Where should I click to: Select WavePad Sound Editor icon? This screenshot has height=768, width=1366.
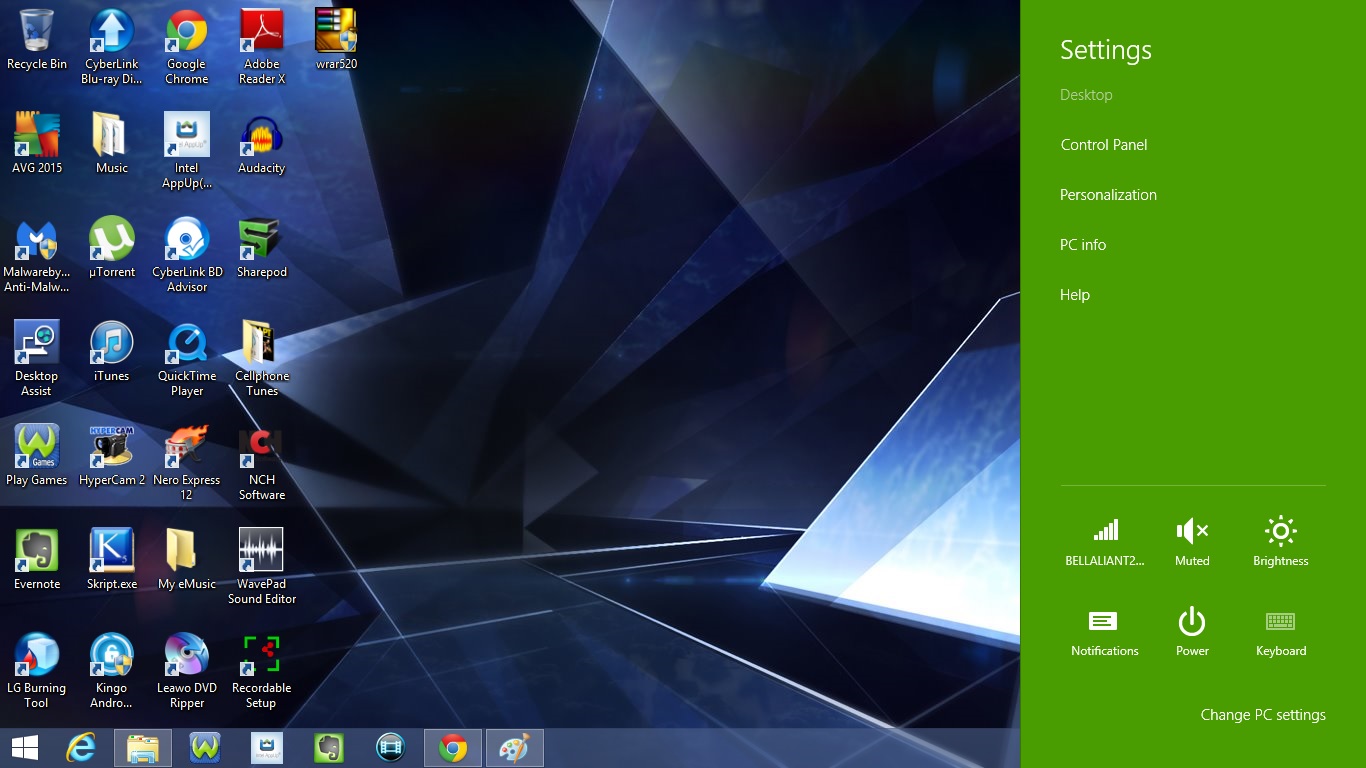click(262, 567)
